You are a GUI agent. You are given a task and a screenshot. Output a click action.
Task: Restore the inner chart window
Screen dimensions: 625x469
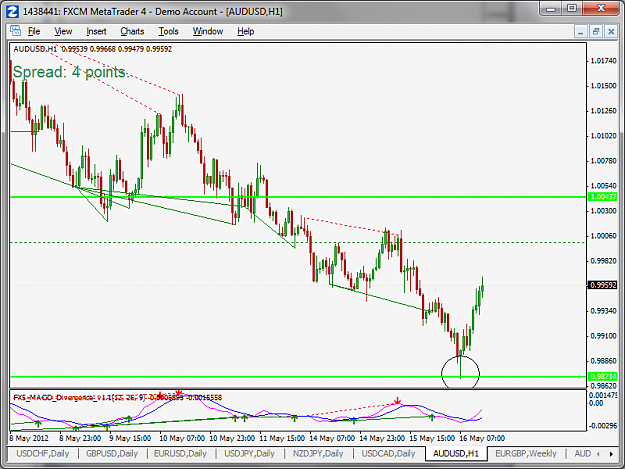point(596,31)
